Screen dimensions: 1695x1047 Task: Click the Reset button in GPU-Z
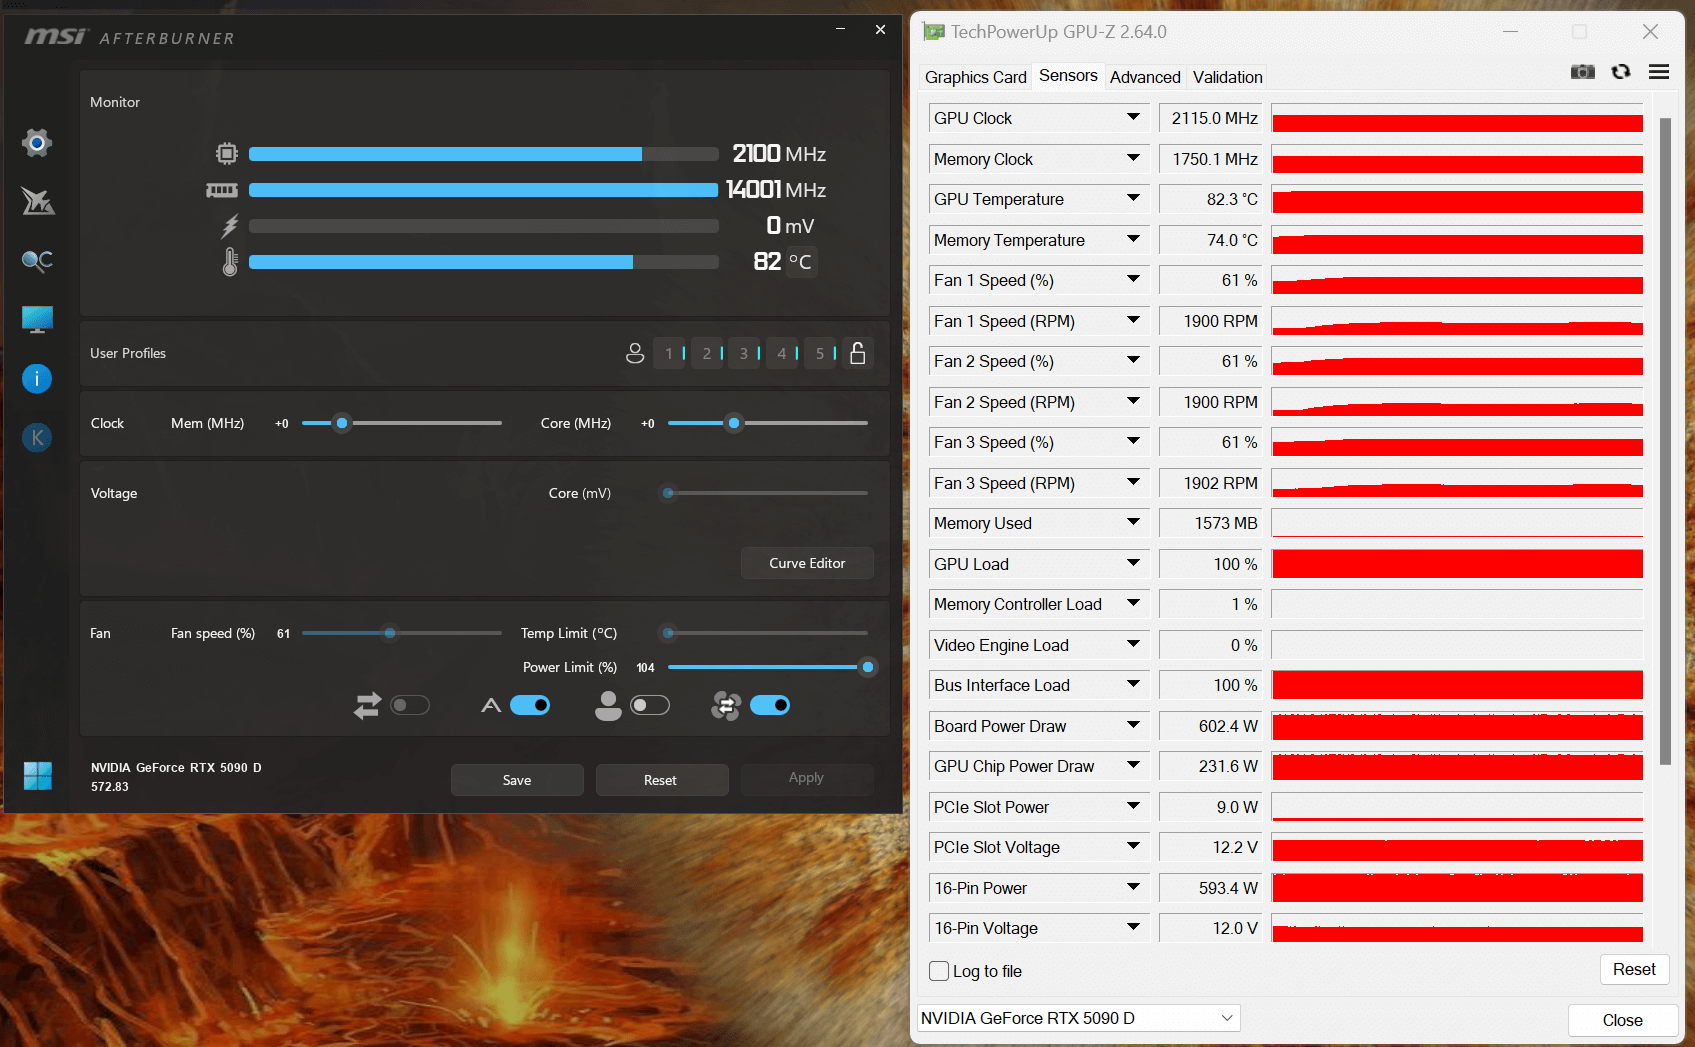point(1634,969)
